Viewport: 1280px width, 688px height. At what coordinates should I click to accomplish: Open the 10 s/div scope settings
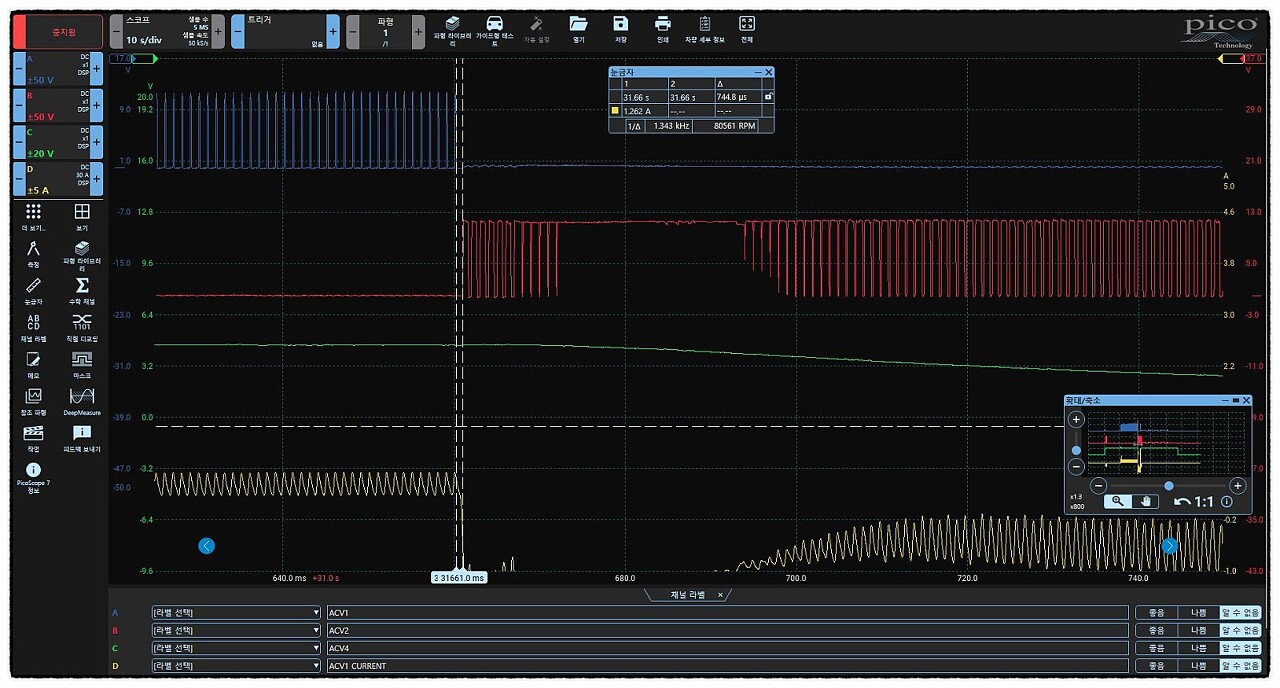[167, 32]
